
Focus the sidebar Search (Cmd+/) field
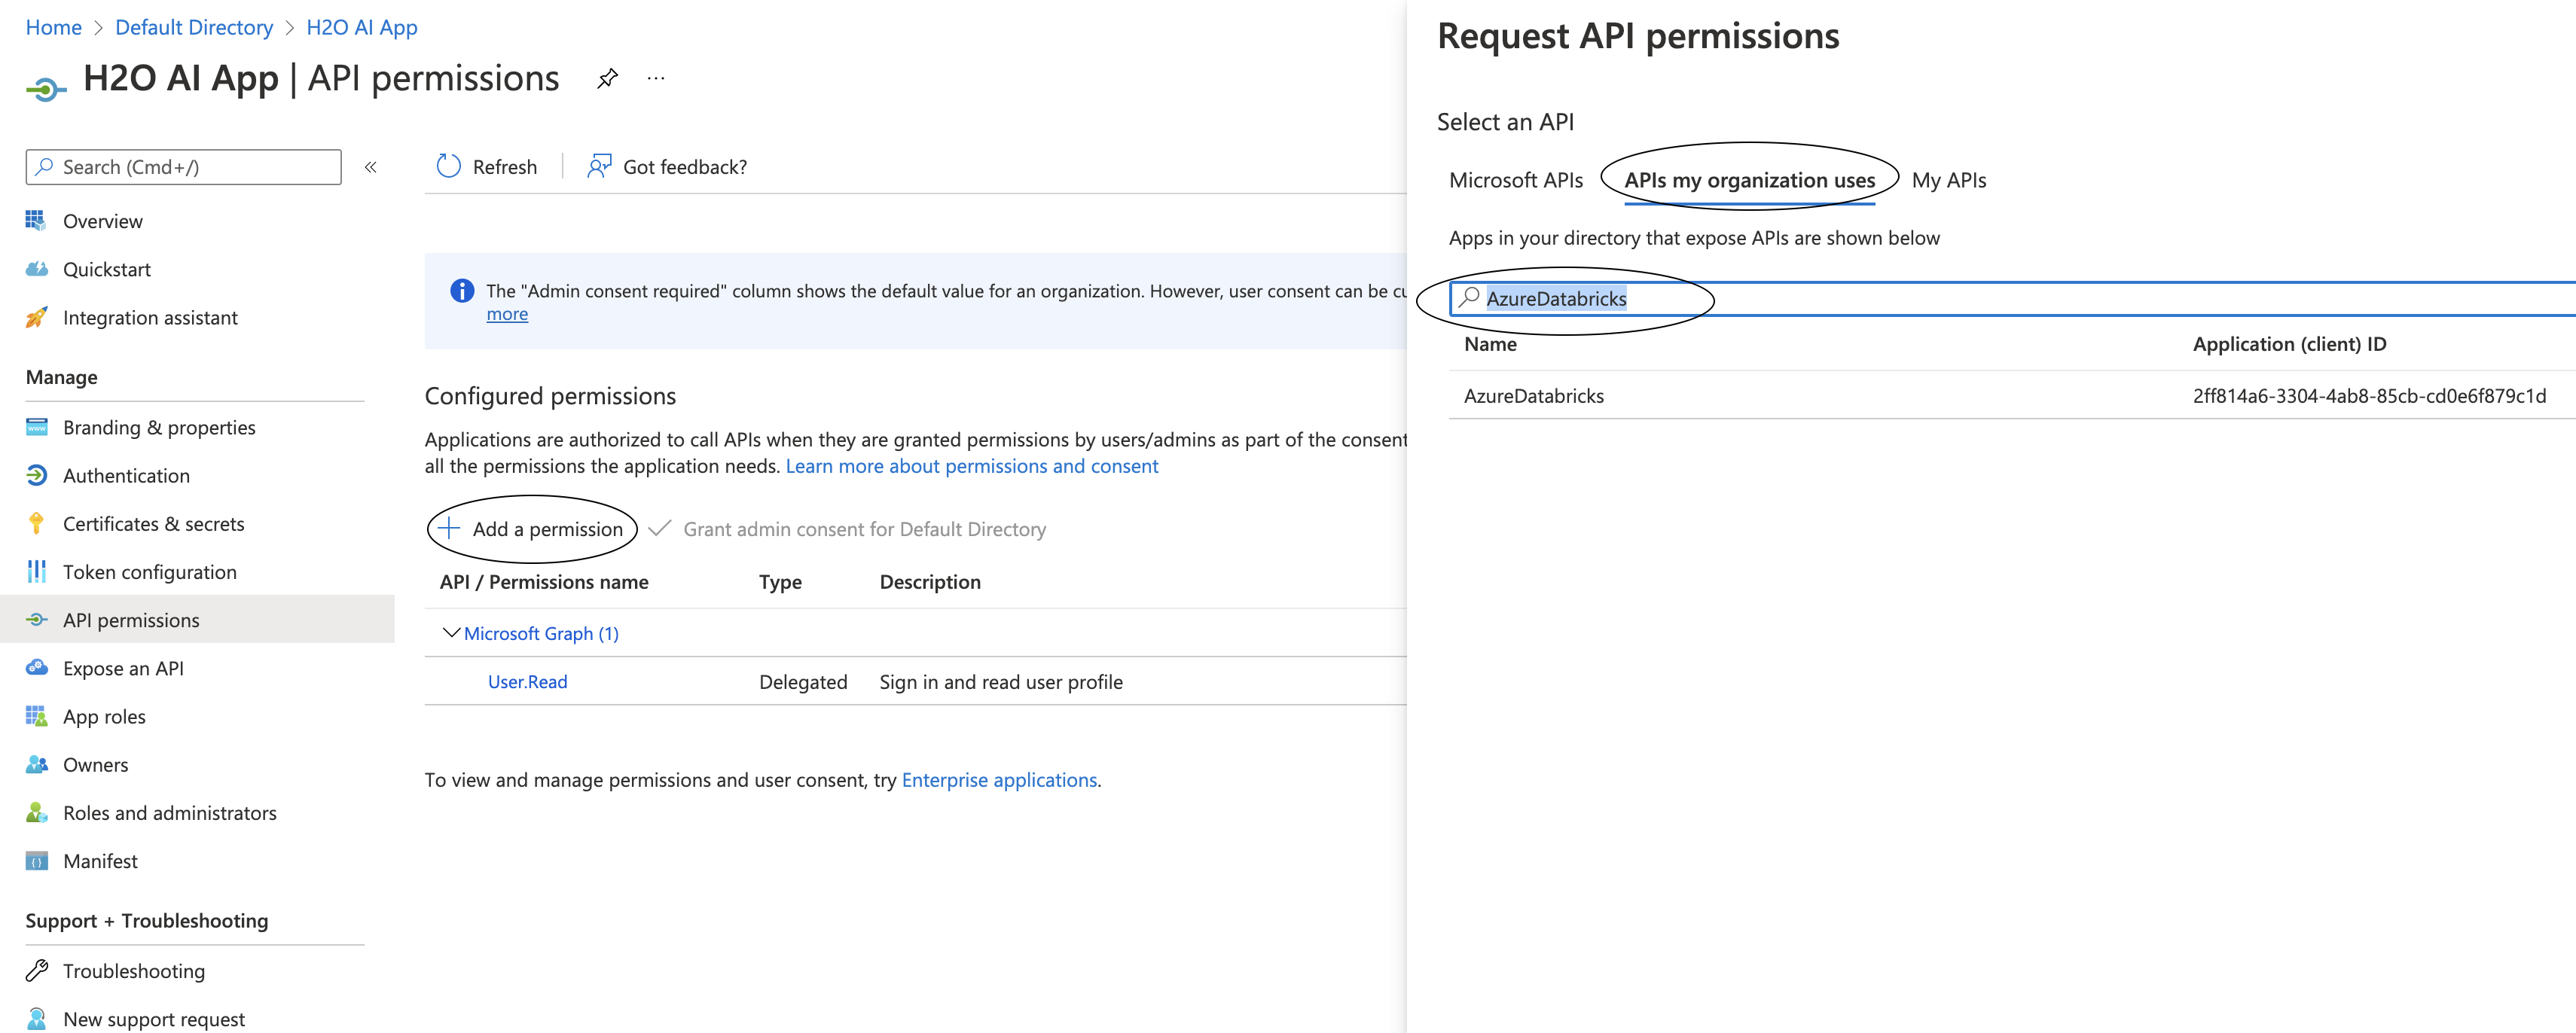click(183, 167)
